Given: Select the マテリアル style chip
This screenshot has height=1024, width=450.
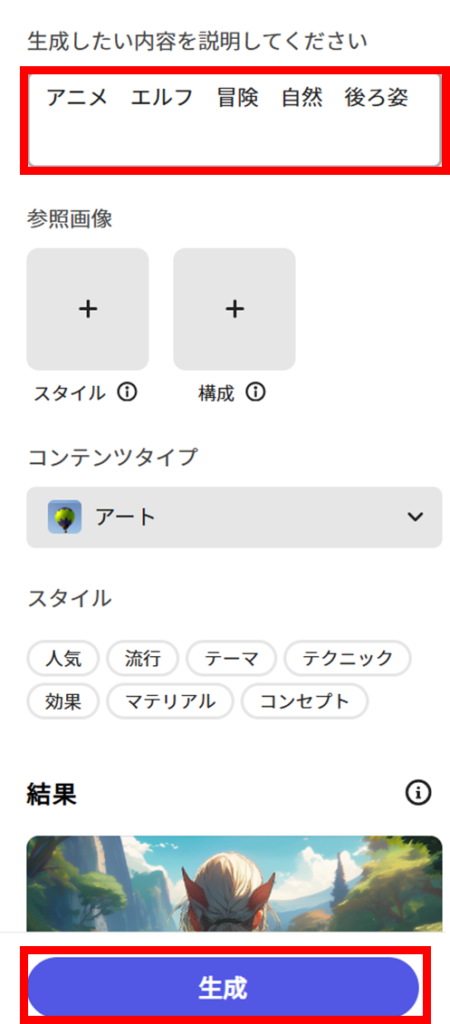Looking at the screenshot, I should [x=170, y=701].
